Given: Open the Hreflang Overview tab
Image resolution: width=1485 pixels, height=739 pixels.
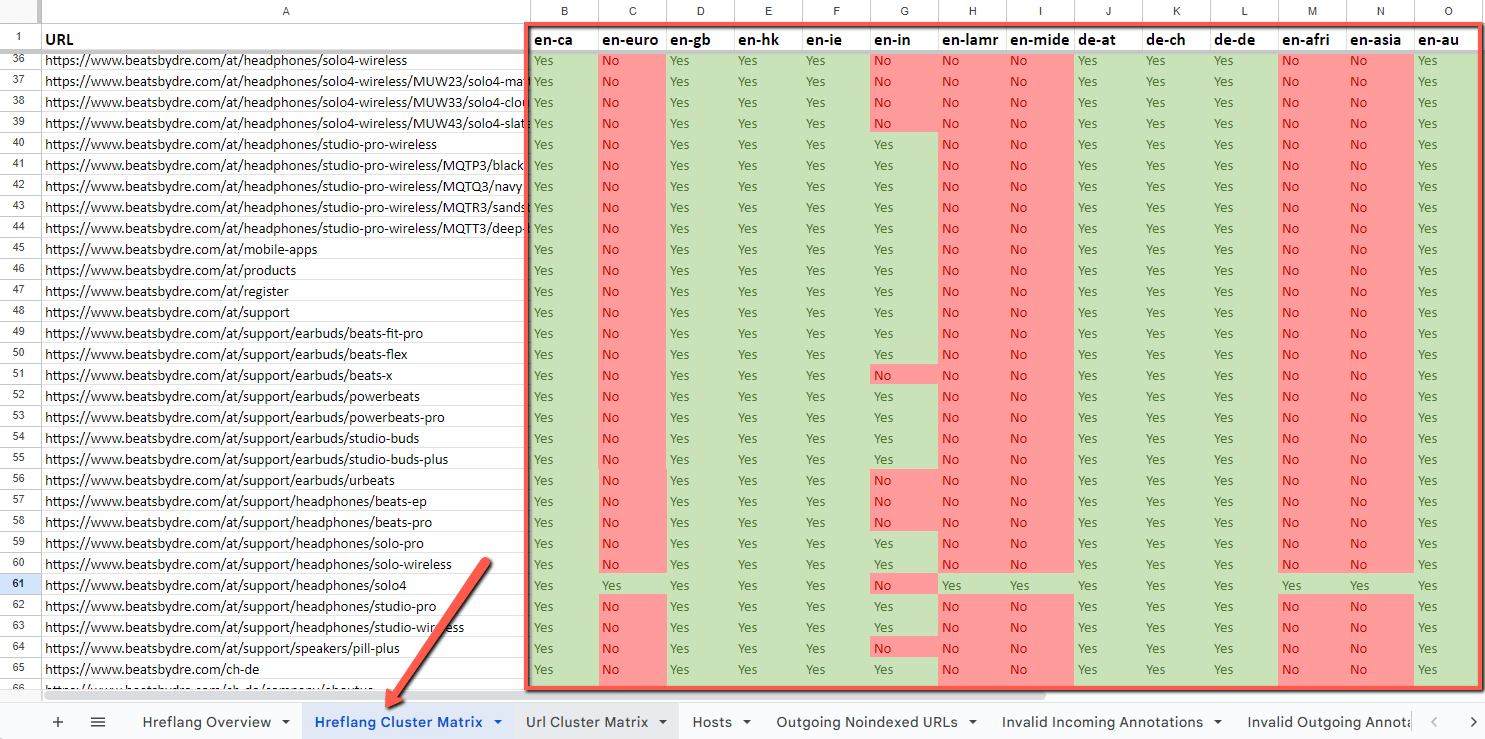Looking at the screenshot, I should pos(207,722).
